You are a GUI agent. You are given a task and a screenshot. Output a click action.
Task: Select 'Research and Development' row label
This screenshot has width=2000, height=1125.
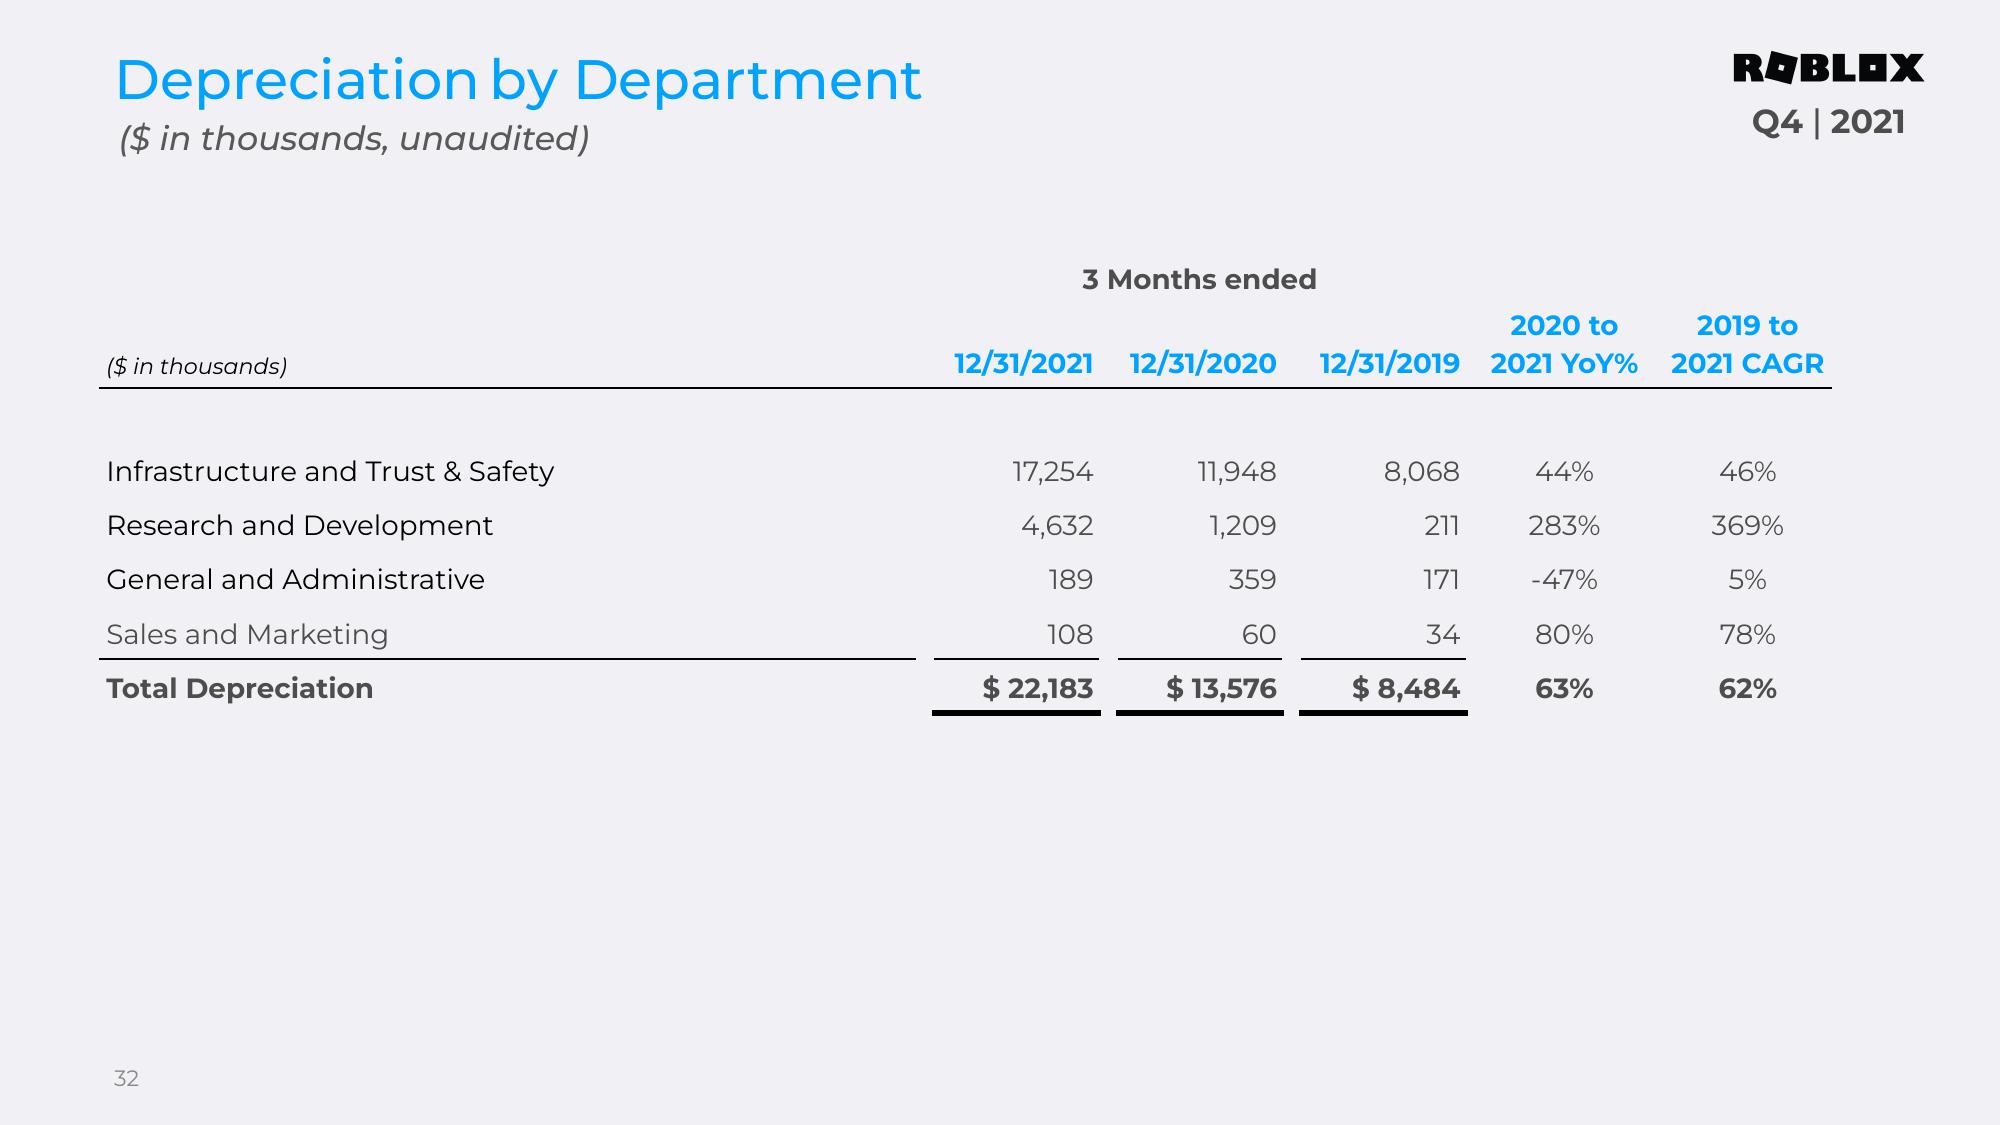[300, 526]
